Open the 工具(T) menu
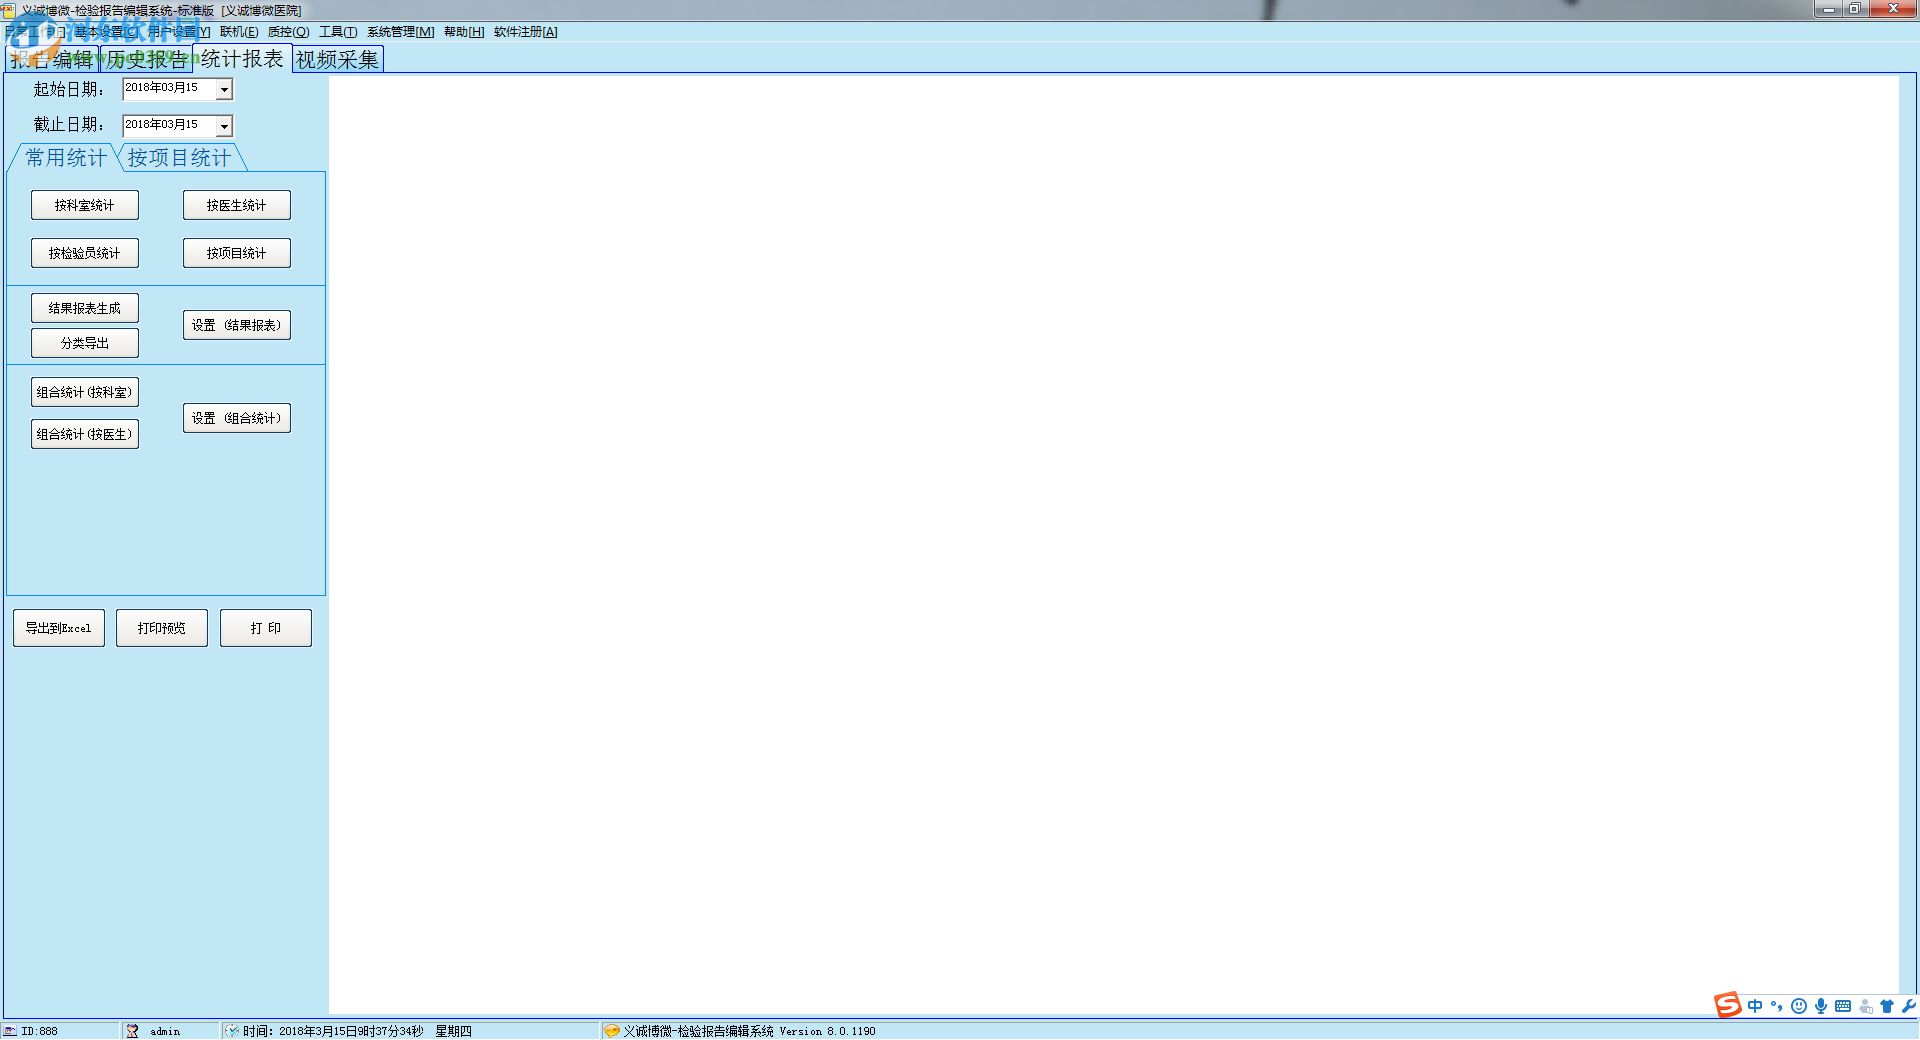The width and height of the screenshot is (1920, 1040). pos(338,32)
